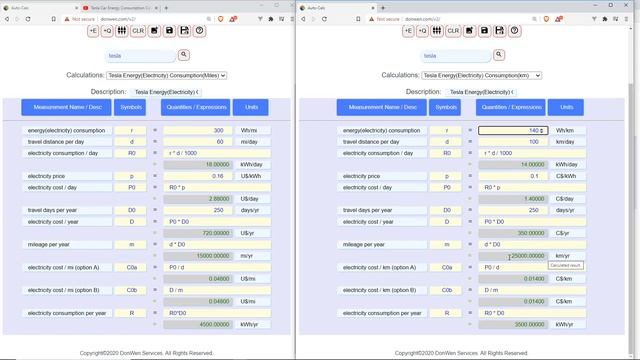The width and height of the screenshot is (640, 360).
Task: Click save-as icon in right window
Action: pyautogui.click(x=500, y=31)
